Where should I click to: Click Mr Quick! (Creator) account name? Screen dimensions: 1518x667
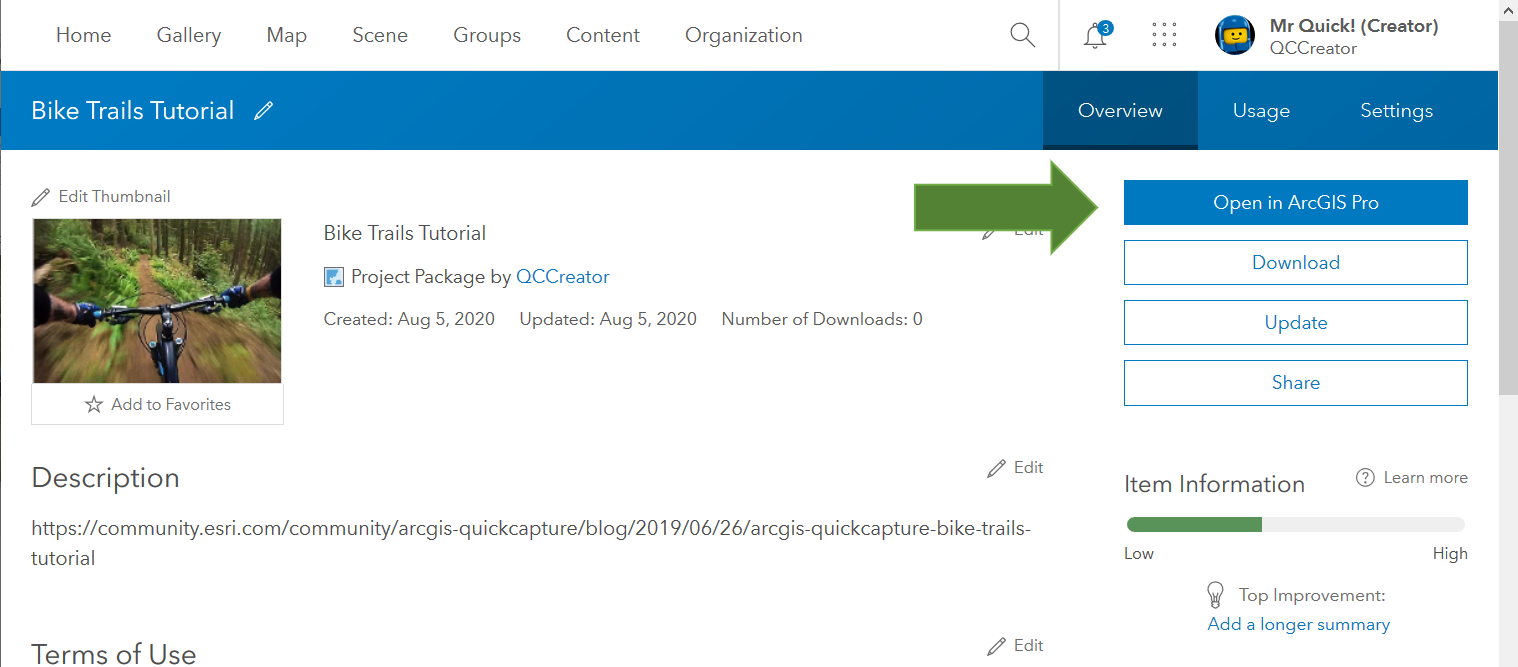[1354, 26]
